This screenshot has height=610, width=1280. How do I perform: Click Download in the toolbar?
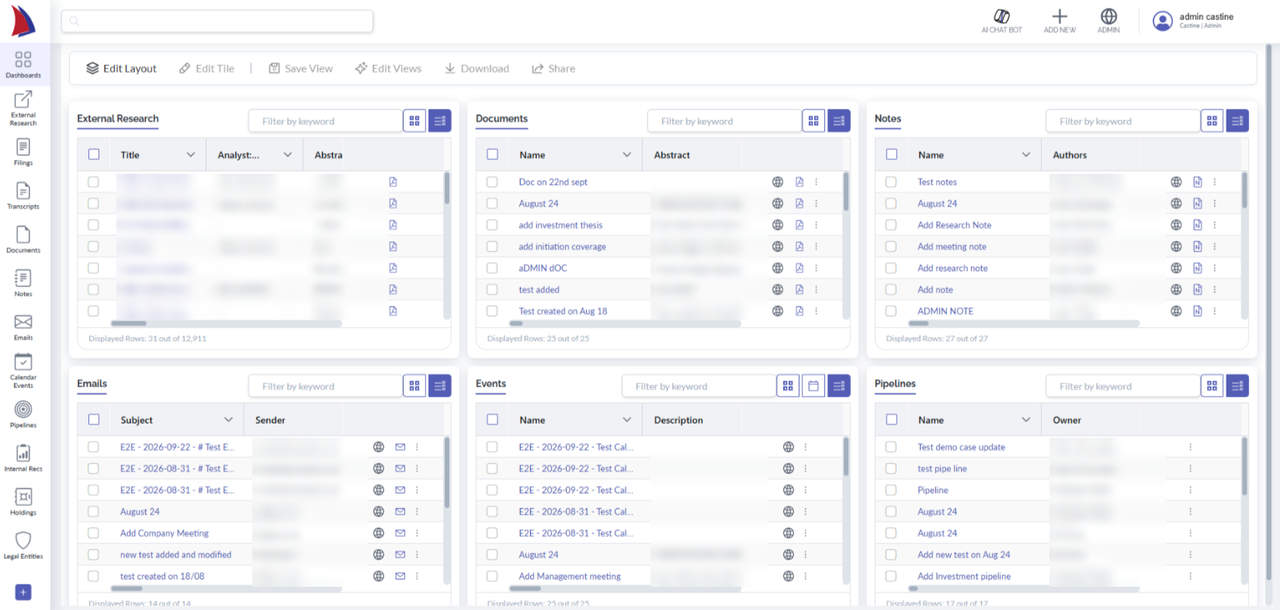[477, 68]
